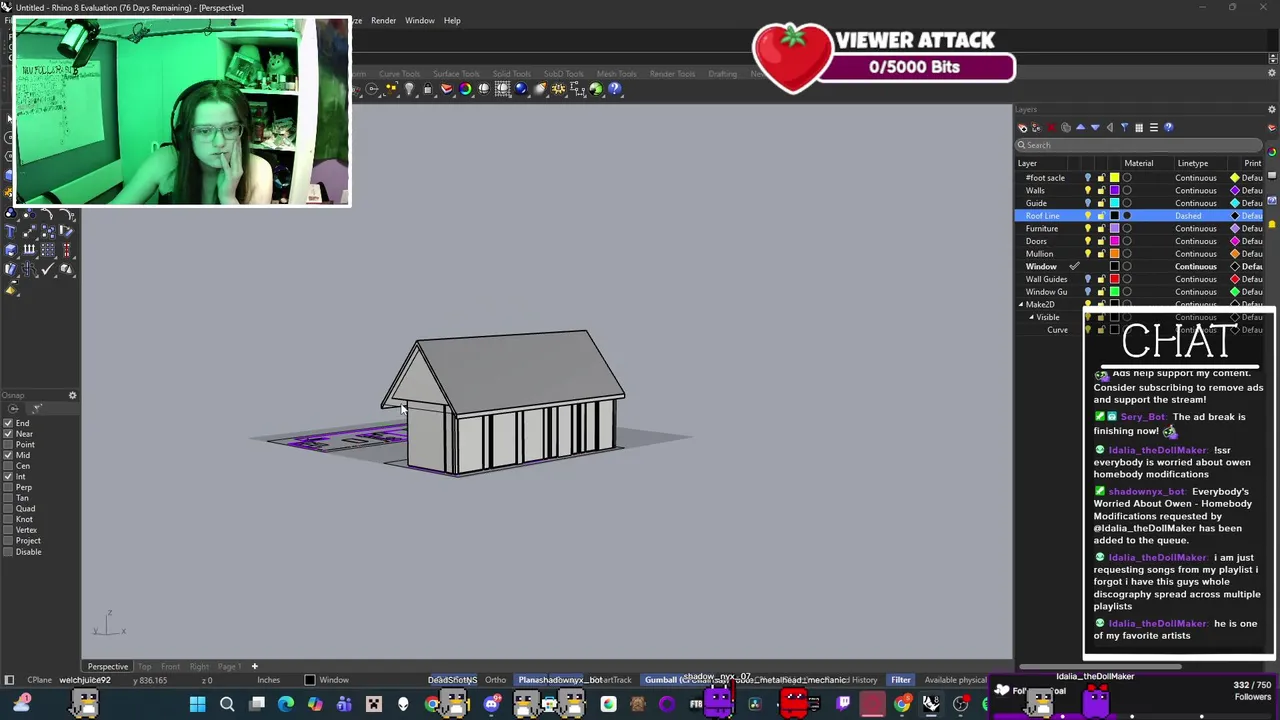The height and width of the screenshot is (720, 1280).
Task: Toggle visibility bulb of Guide layer
Action: [1088, 203]
